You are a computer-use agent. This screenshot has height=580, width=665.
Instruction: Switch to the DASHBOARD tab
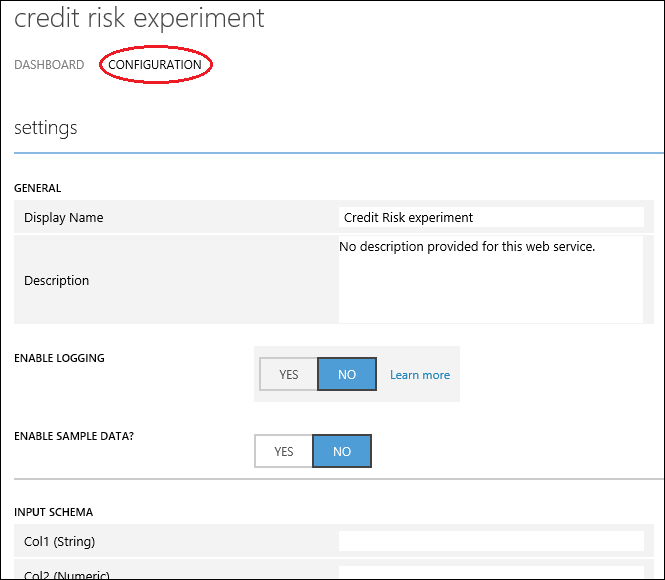49,64
